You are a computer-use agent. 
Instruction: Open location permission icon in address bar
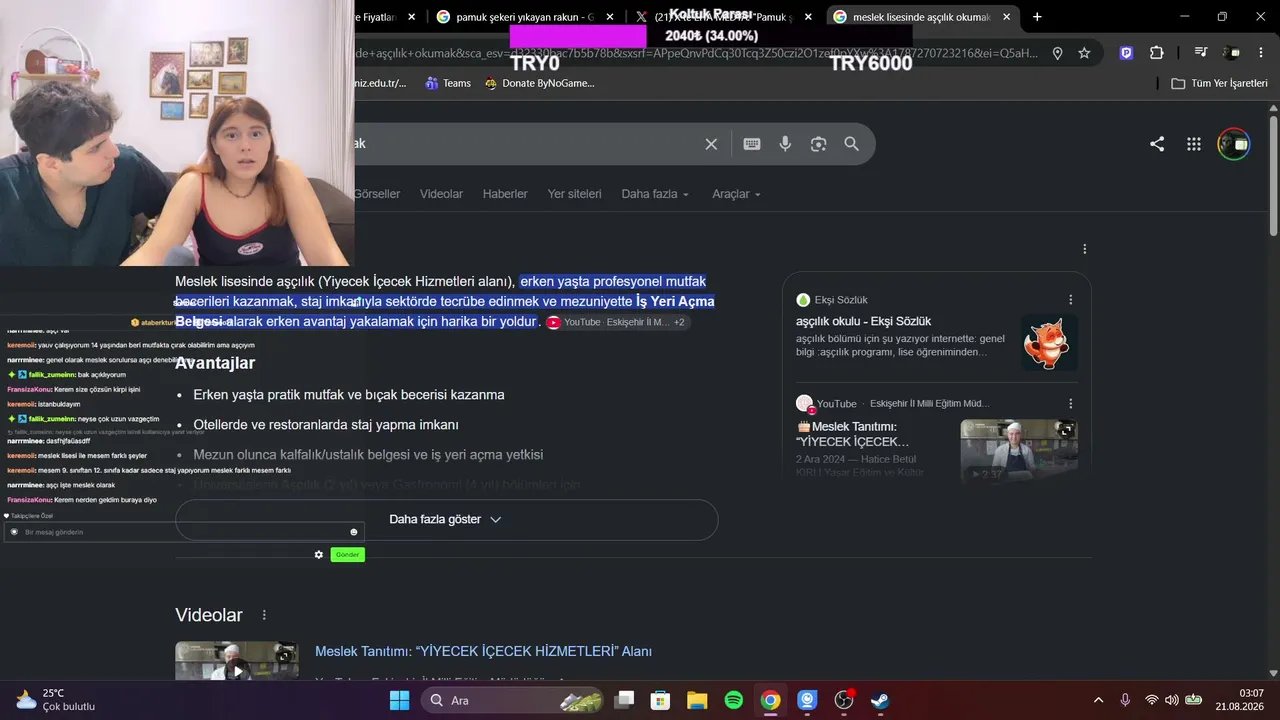[1057, 53]
